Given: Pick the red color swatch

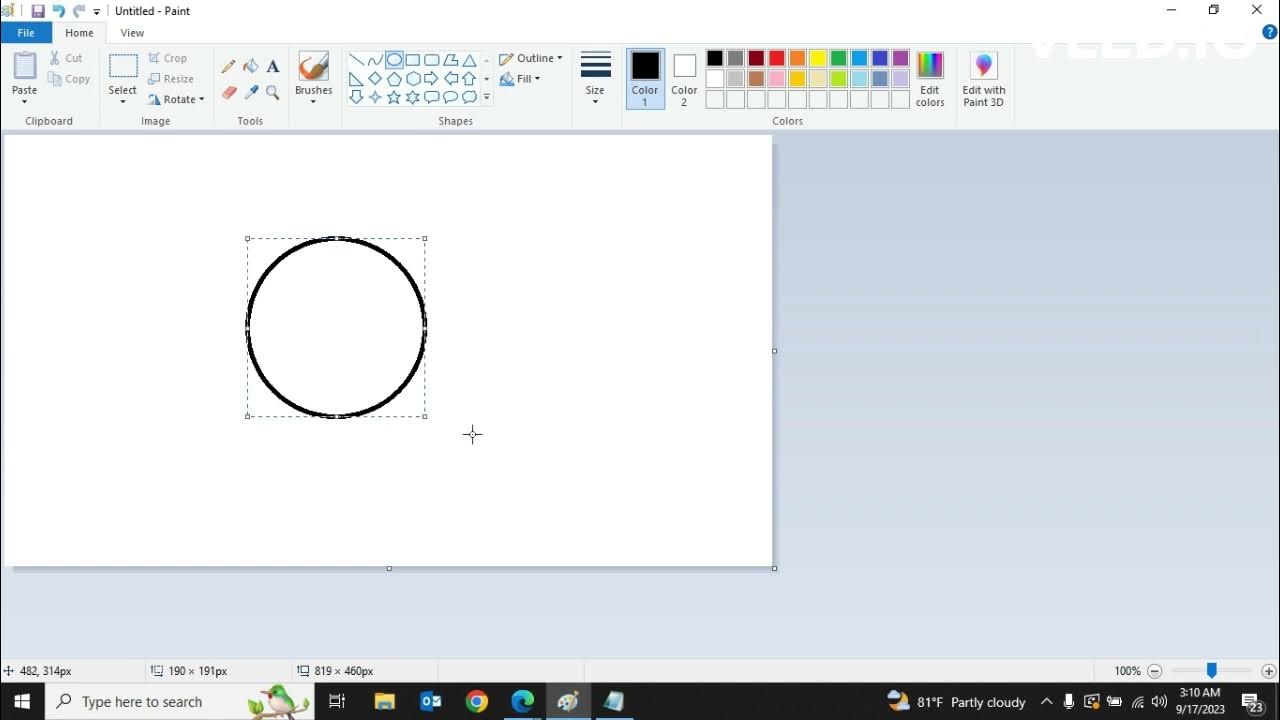Looking at the screenshot, I should coord(777,58).
